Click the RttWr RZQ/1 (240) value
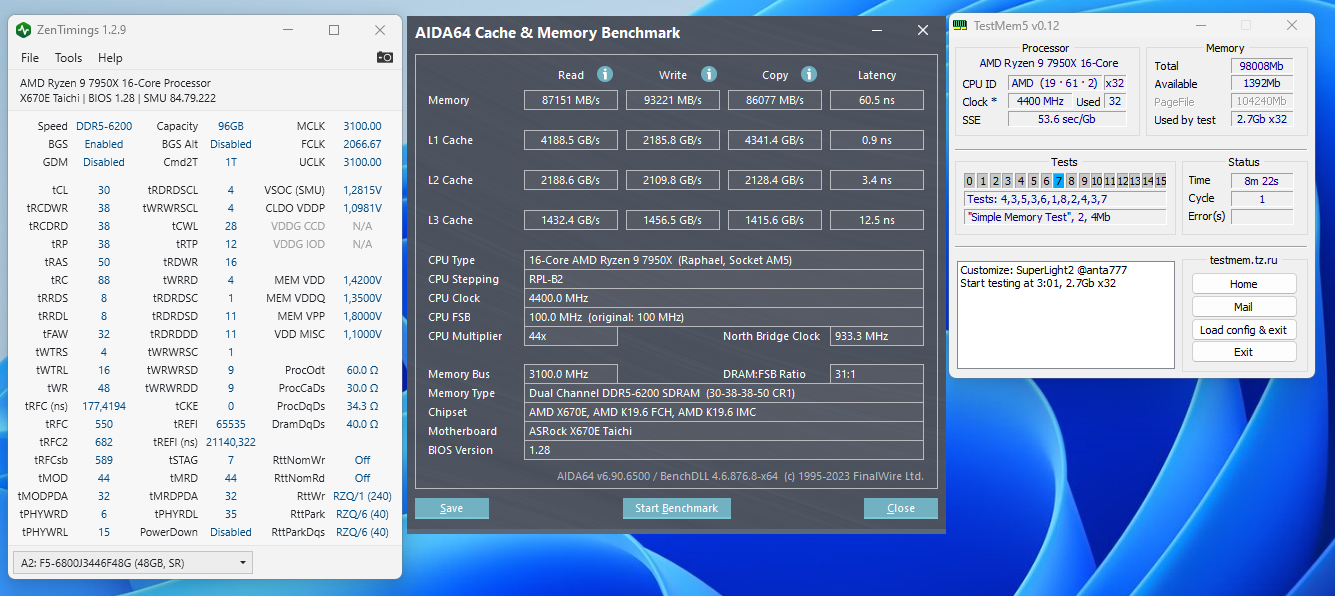 (x=363, y=496)
